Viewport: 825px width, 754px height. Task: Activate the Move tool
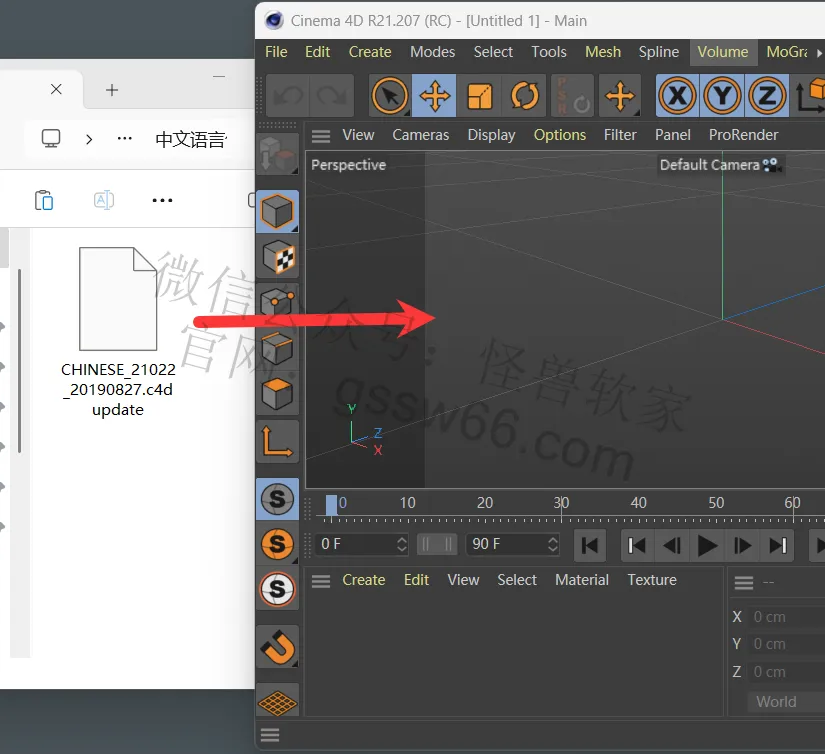(x=435, y=96)
